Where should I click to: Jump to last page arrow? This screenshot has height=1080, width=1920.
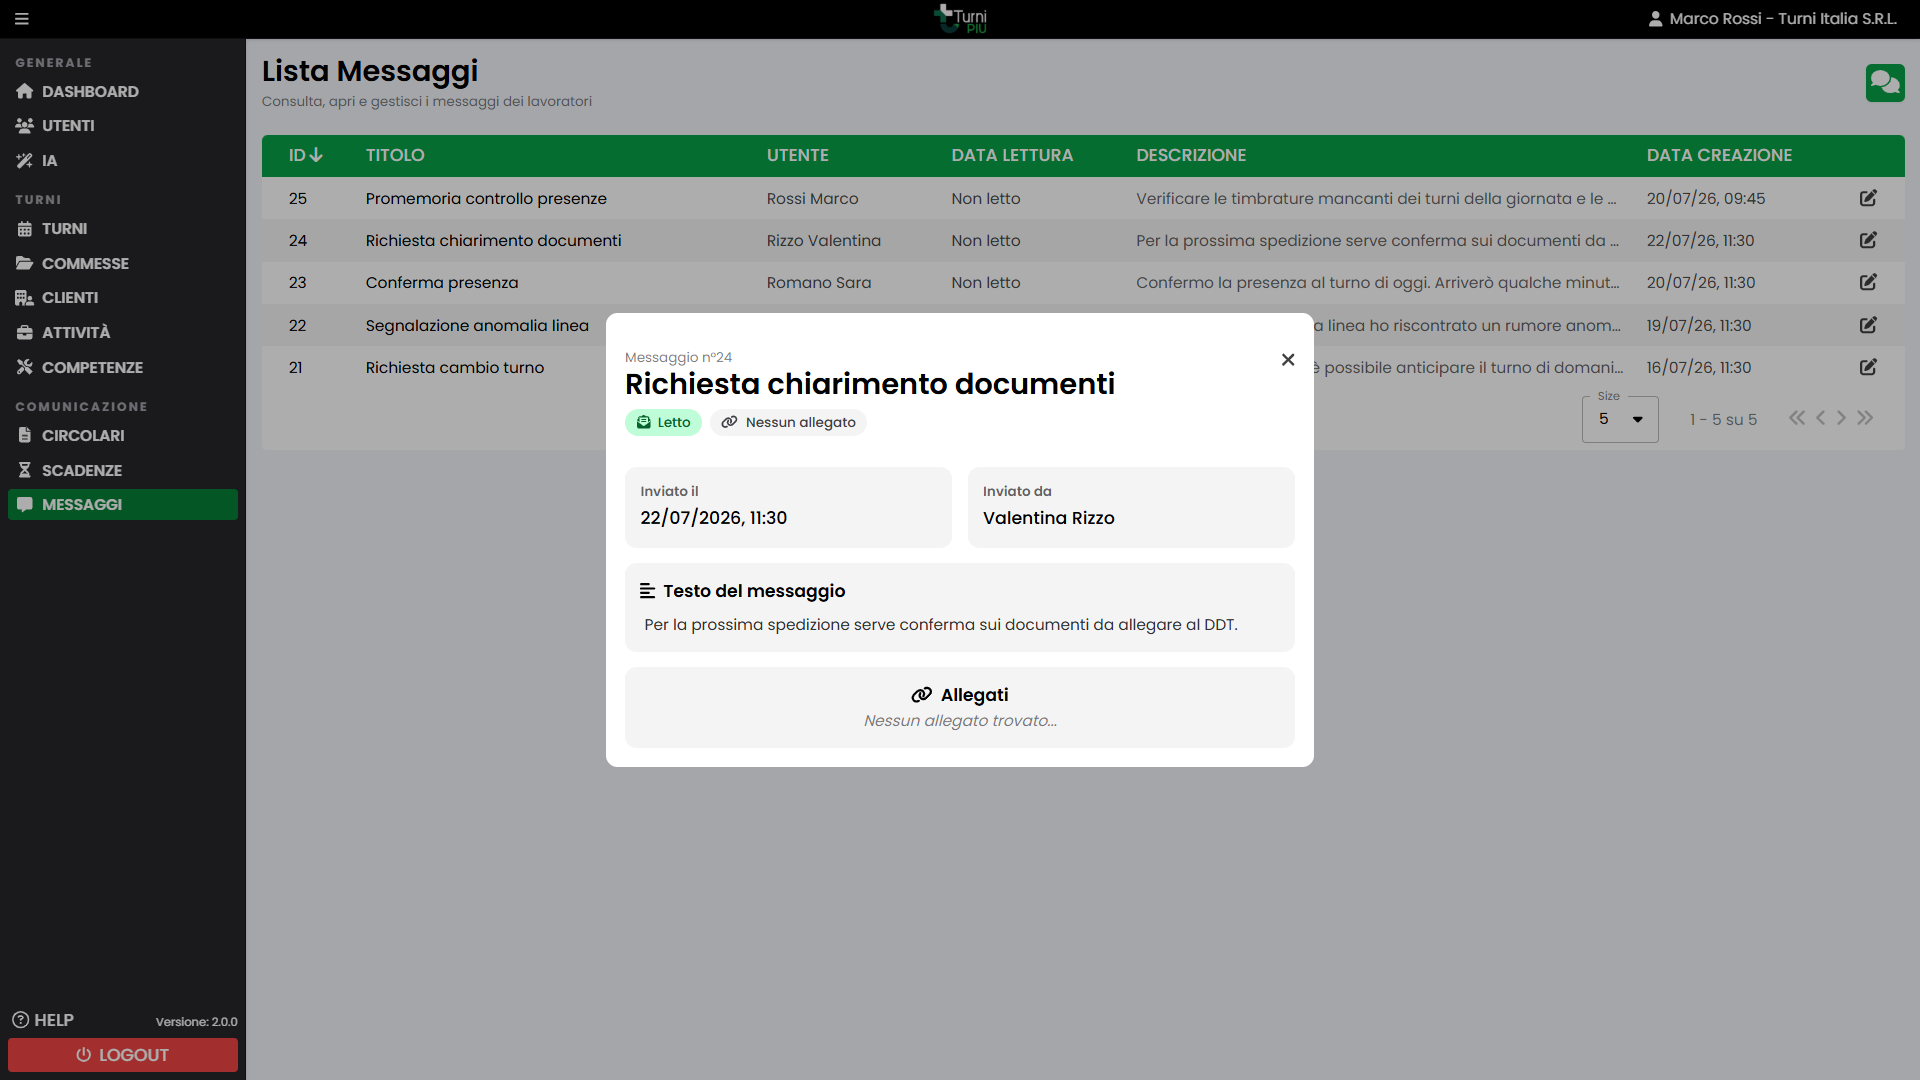point(1865,418)
